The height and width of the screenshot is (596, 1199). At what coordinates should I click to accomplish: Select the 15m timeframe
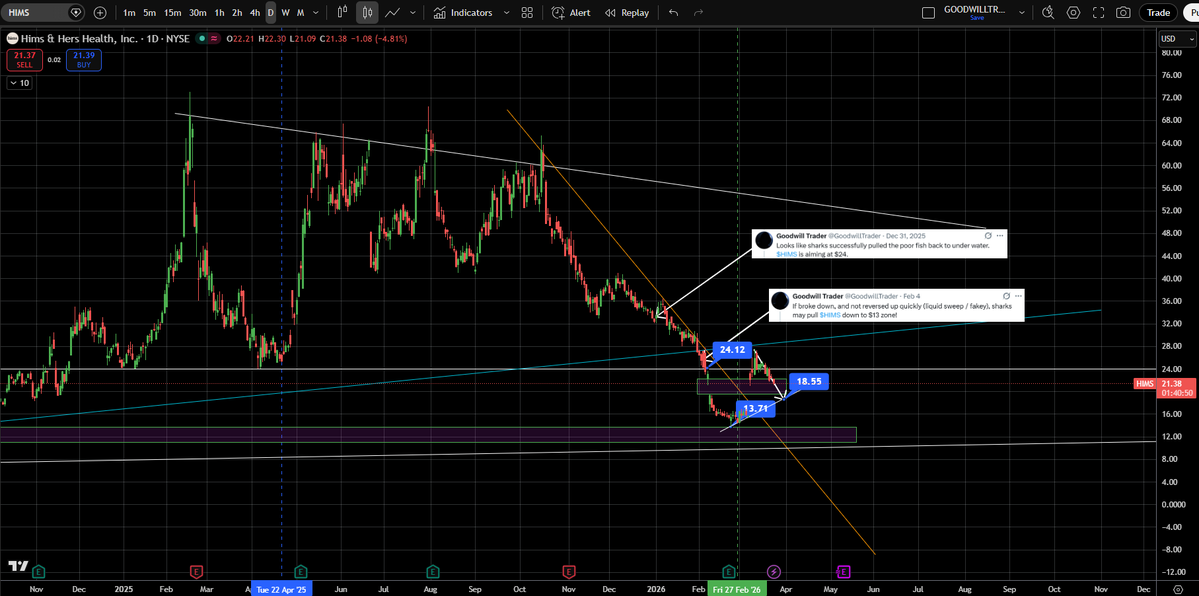[173, 13]
